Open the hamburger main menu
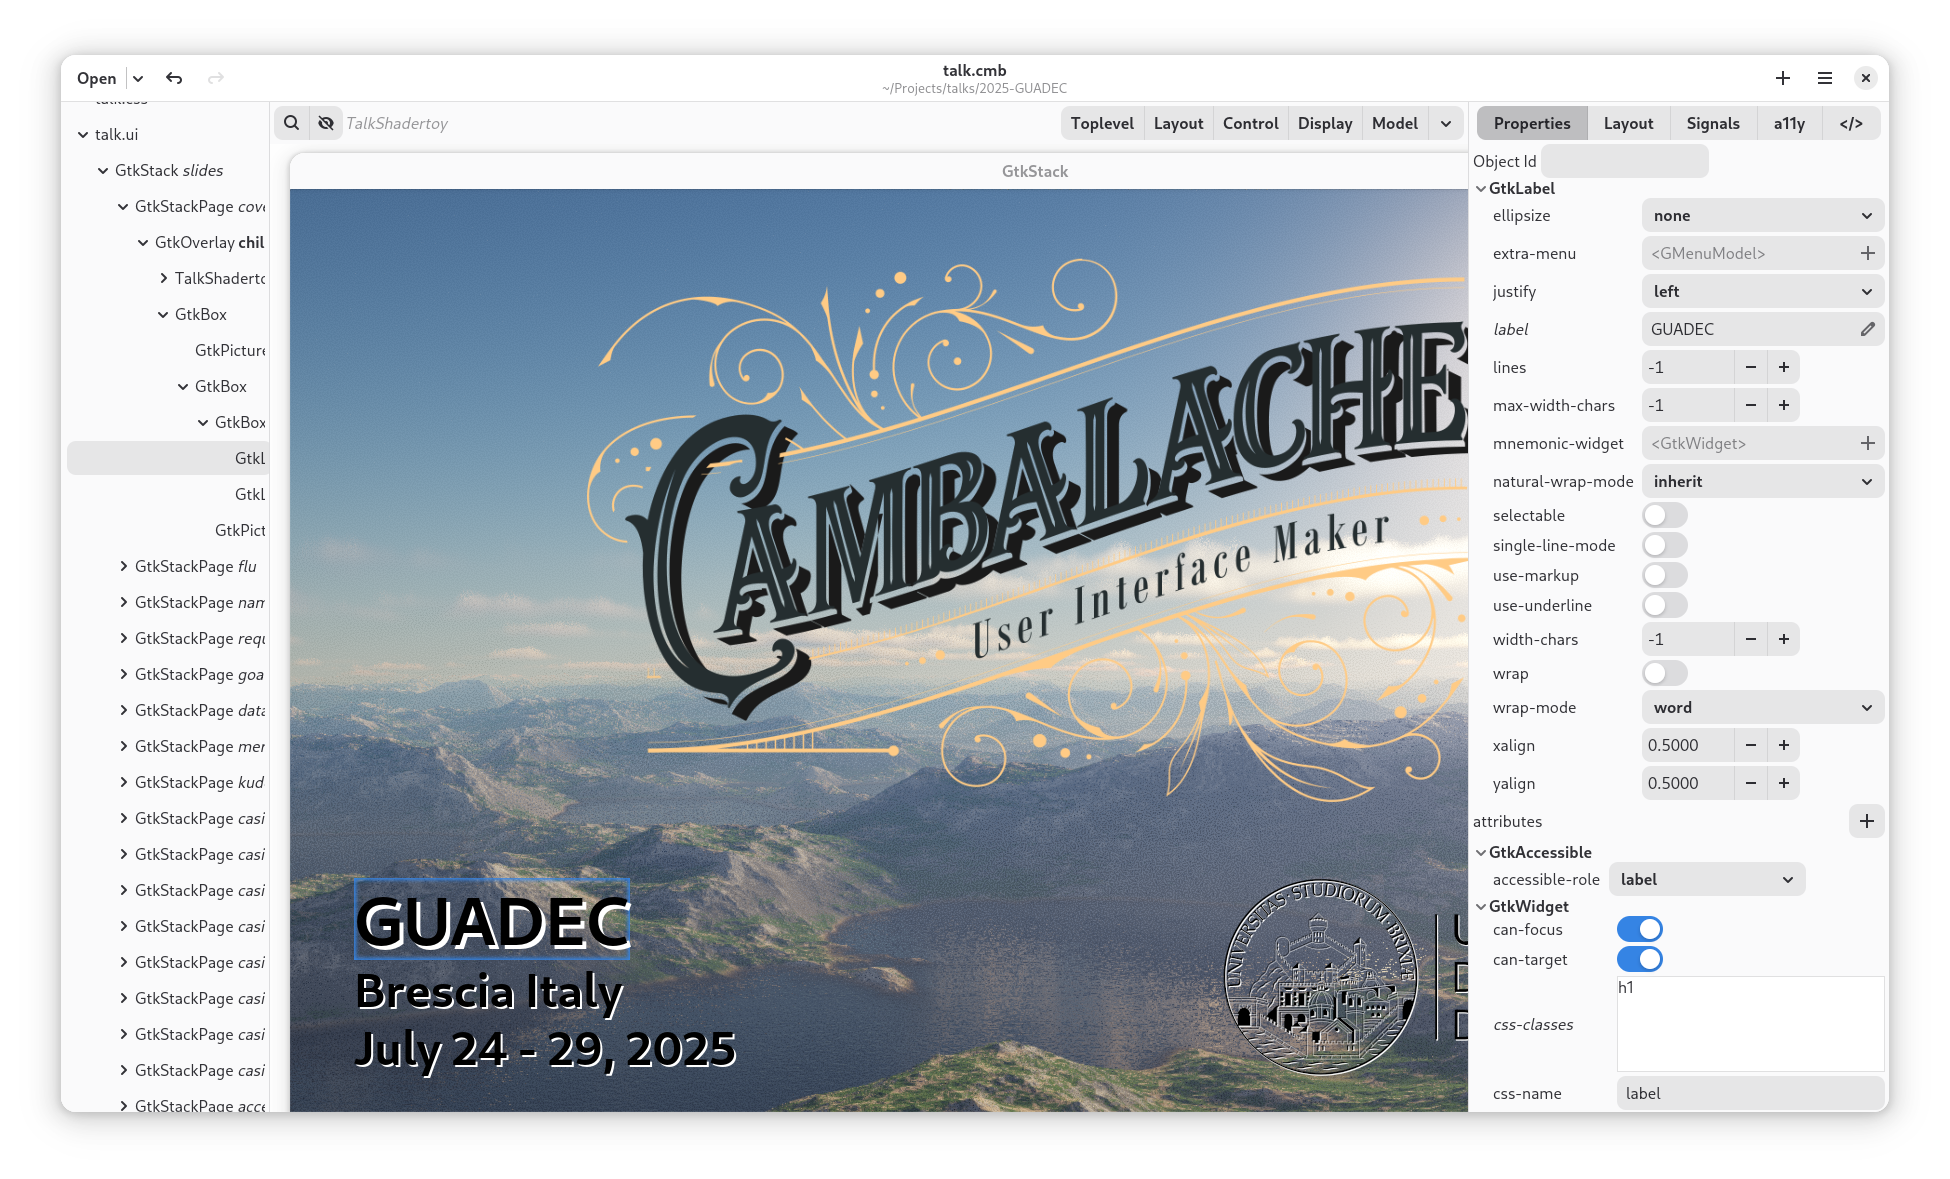 [1824, 78]
